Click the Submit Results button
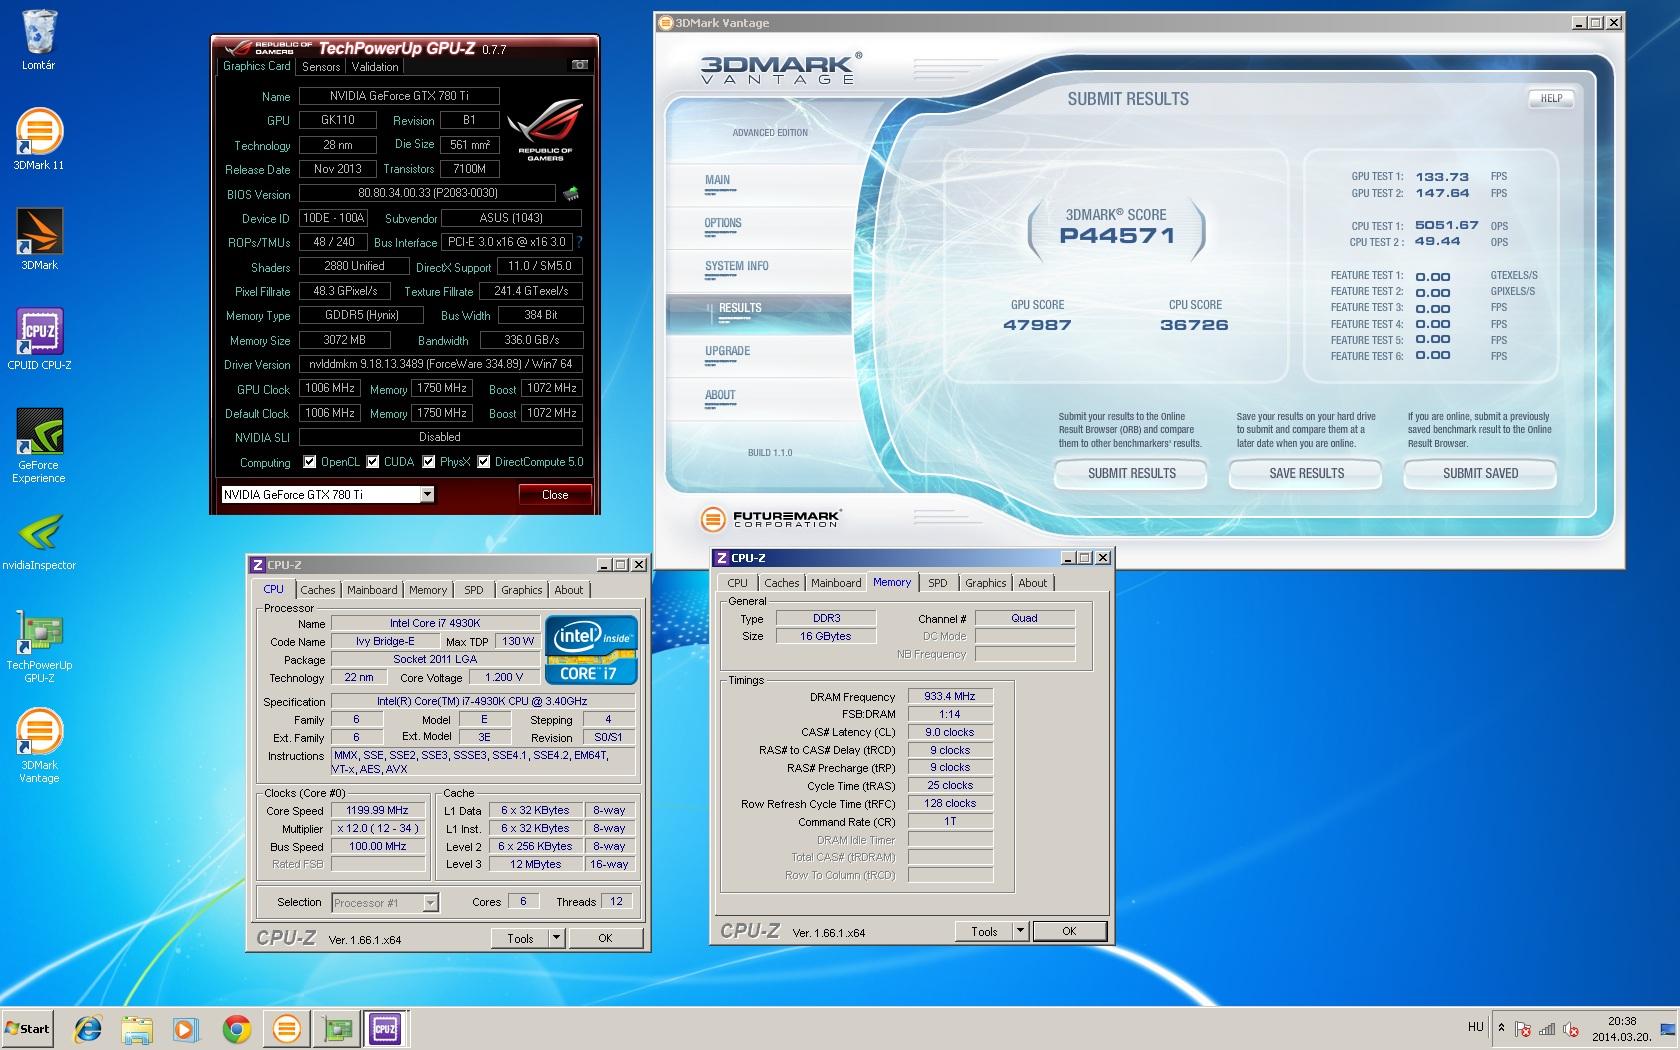Screen dimensions: 1680x1050 coord(1131,473)
